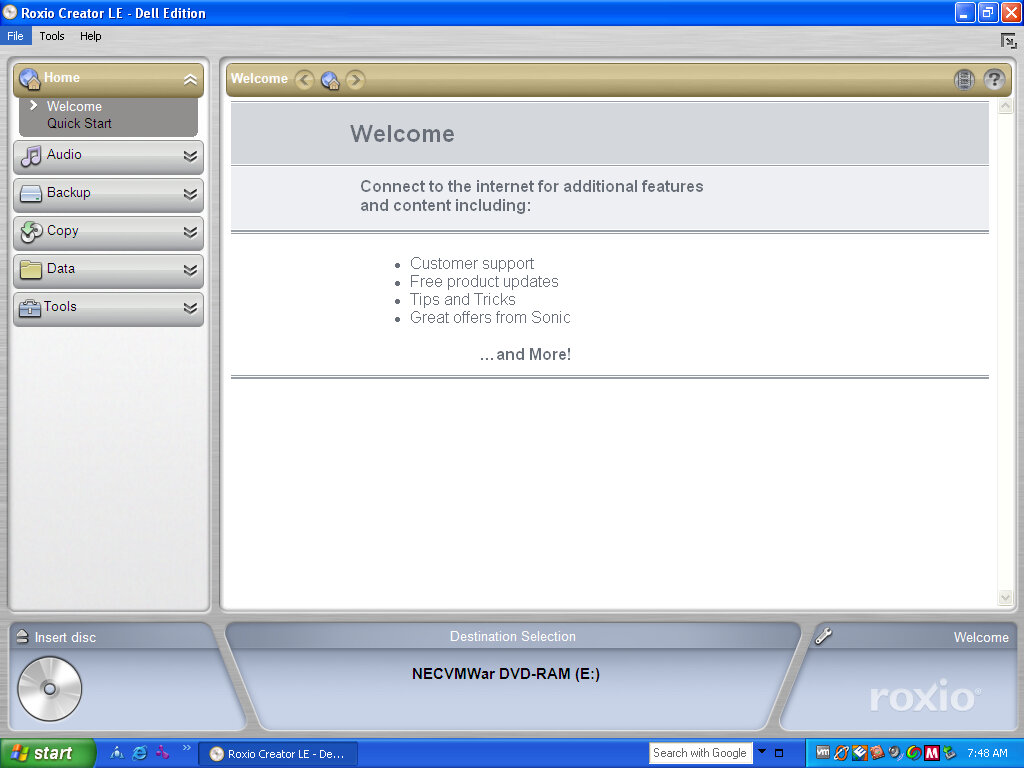Open the File menu
The width and height of the screenshot is (1024, 768).
(x=15, y=36)
